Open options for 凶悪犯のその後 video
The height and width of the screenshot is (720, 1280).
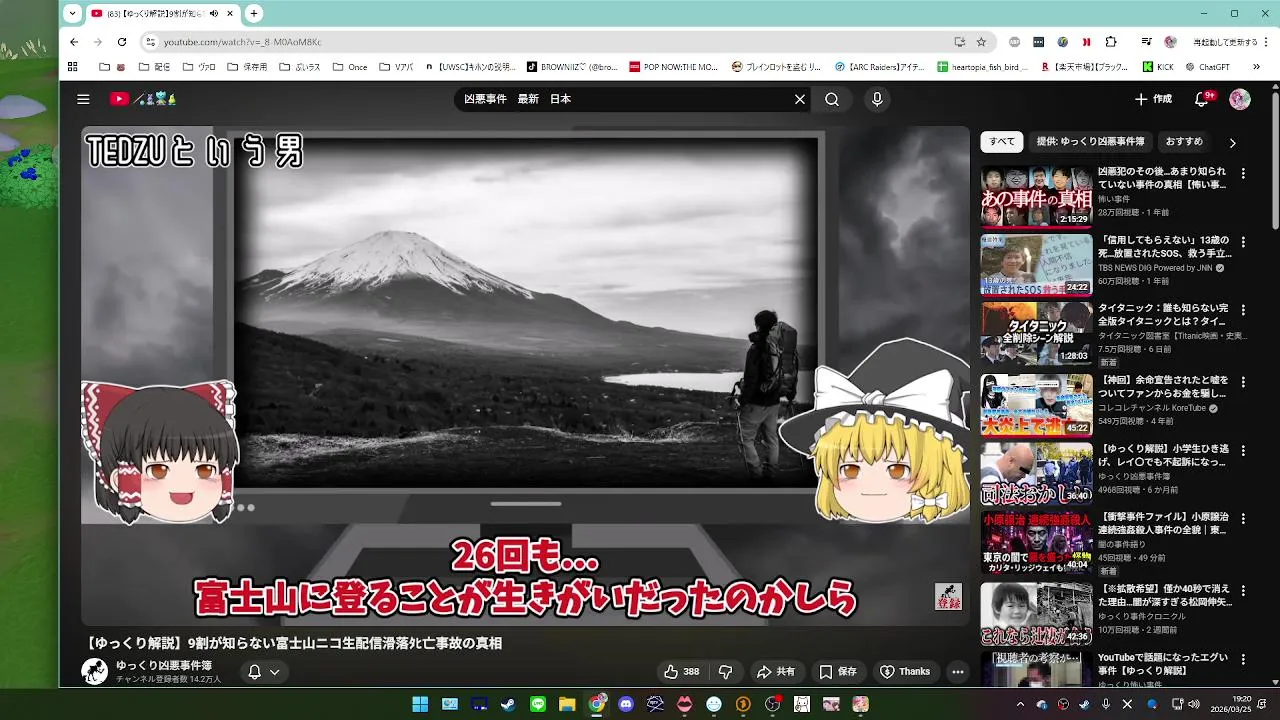pos(1243,173)
